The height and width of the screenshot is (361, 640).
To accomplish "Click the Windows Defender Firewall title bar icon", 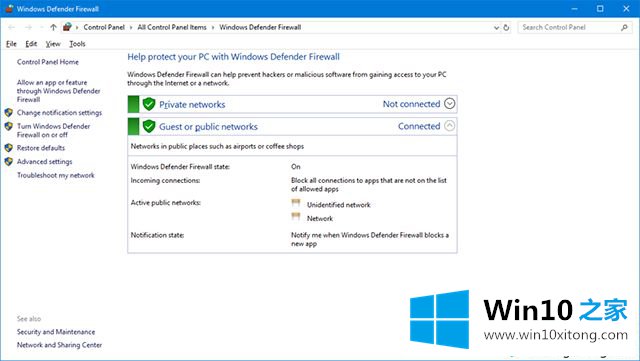I will (x=9, y=9).
